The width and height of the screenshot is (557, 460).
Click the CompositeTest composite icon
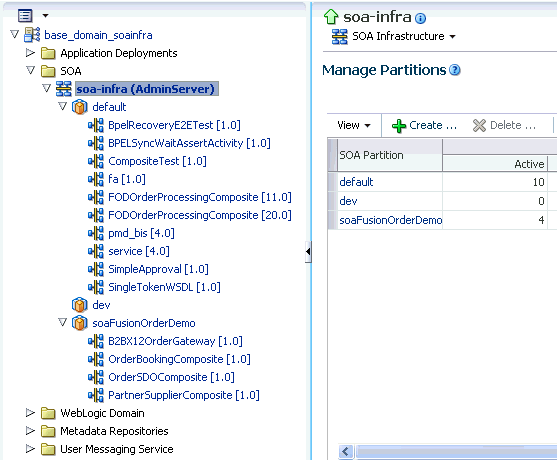(96, 161)
